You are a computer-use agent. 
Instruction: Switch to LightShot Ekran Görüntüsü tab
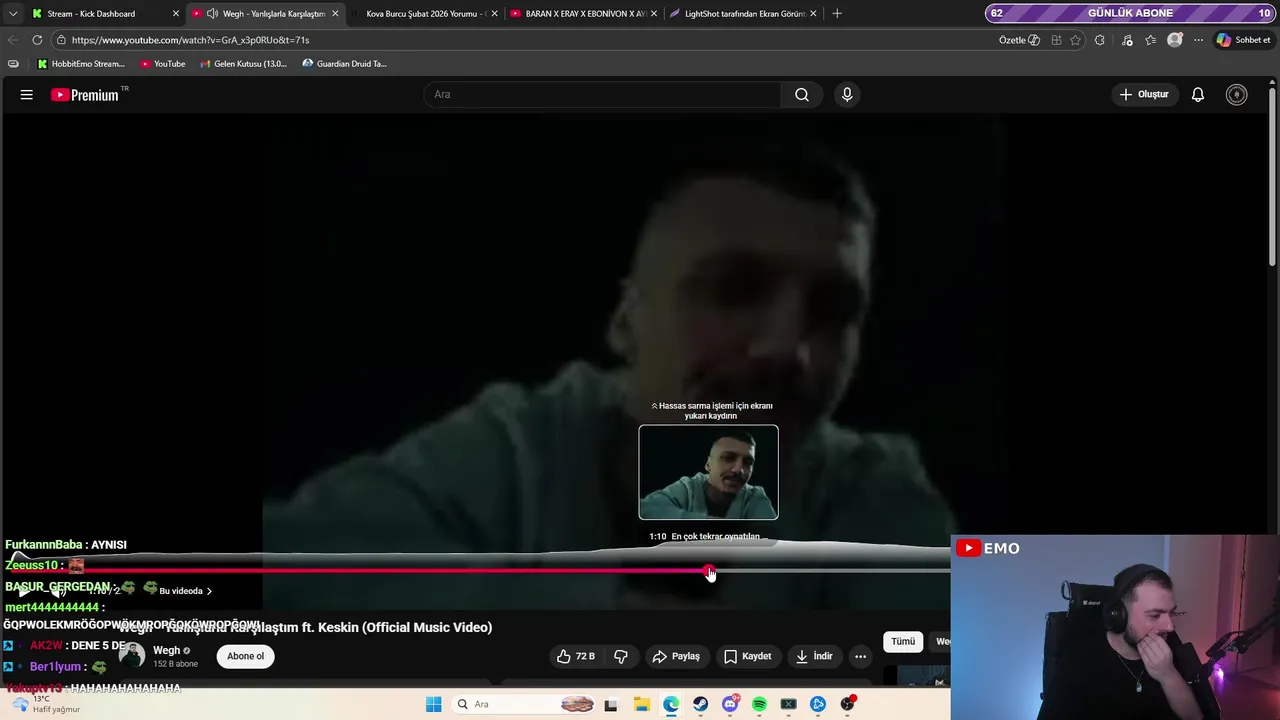tap(744, 14)
